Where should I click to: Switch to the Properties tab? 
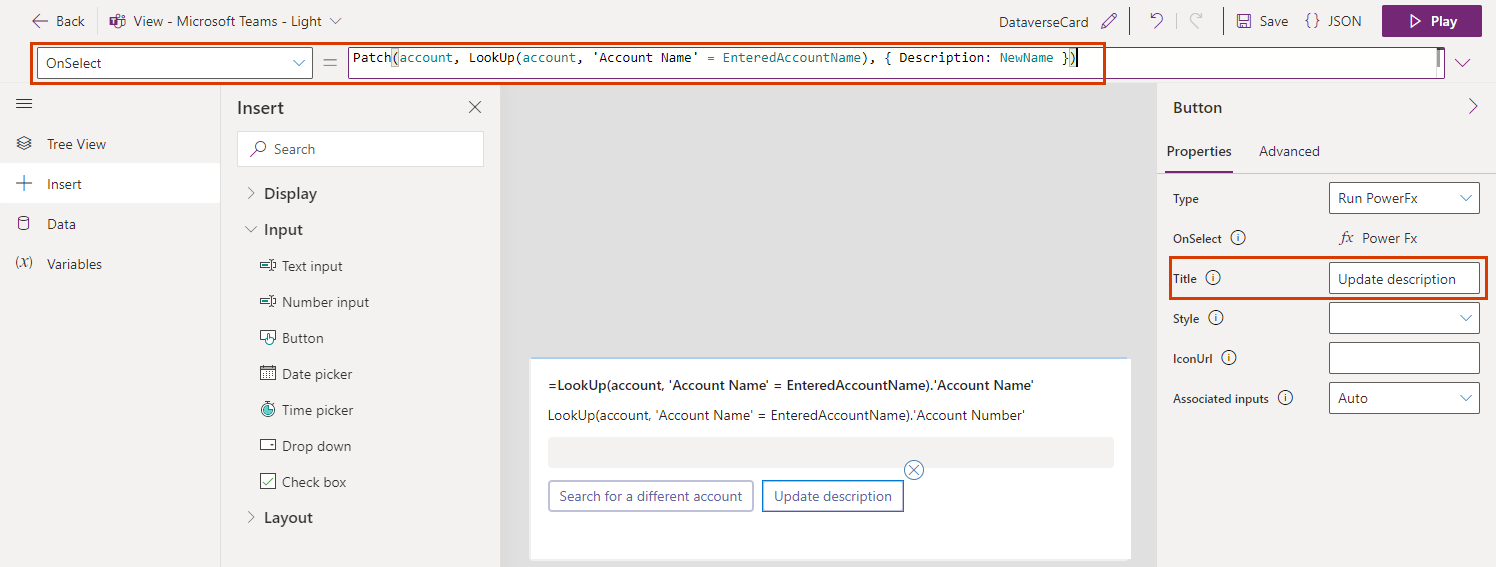coord(1199,151)
